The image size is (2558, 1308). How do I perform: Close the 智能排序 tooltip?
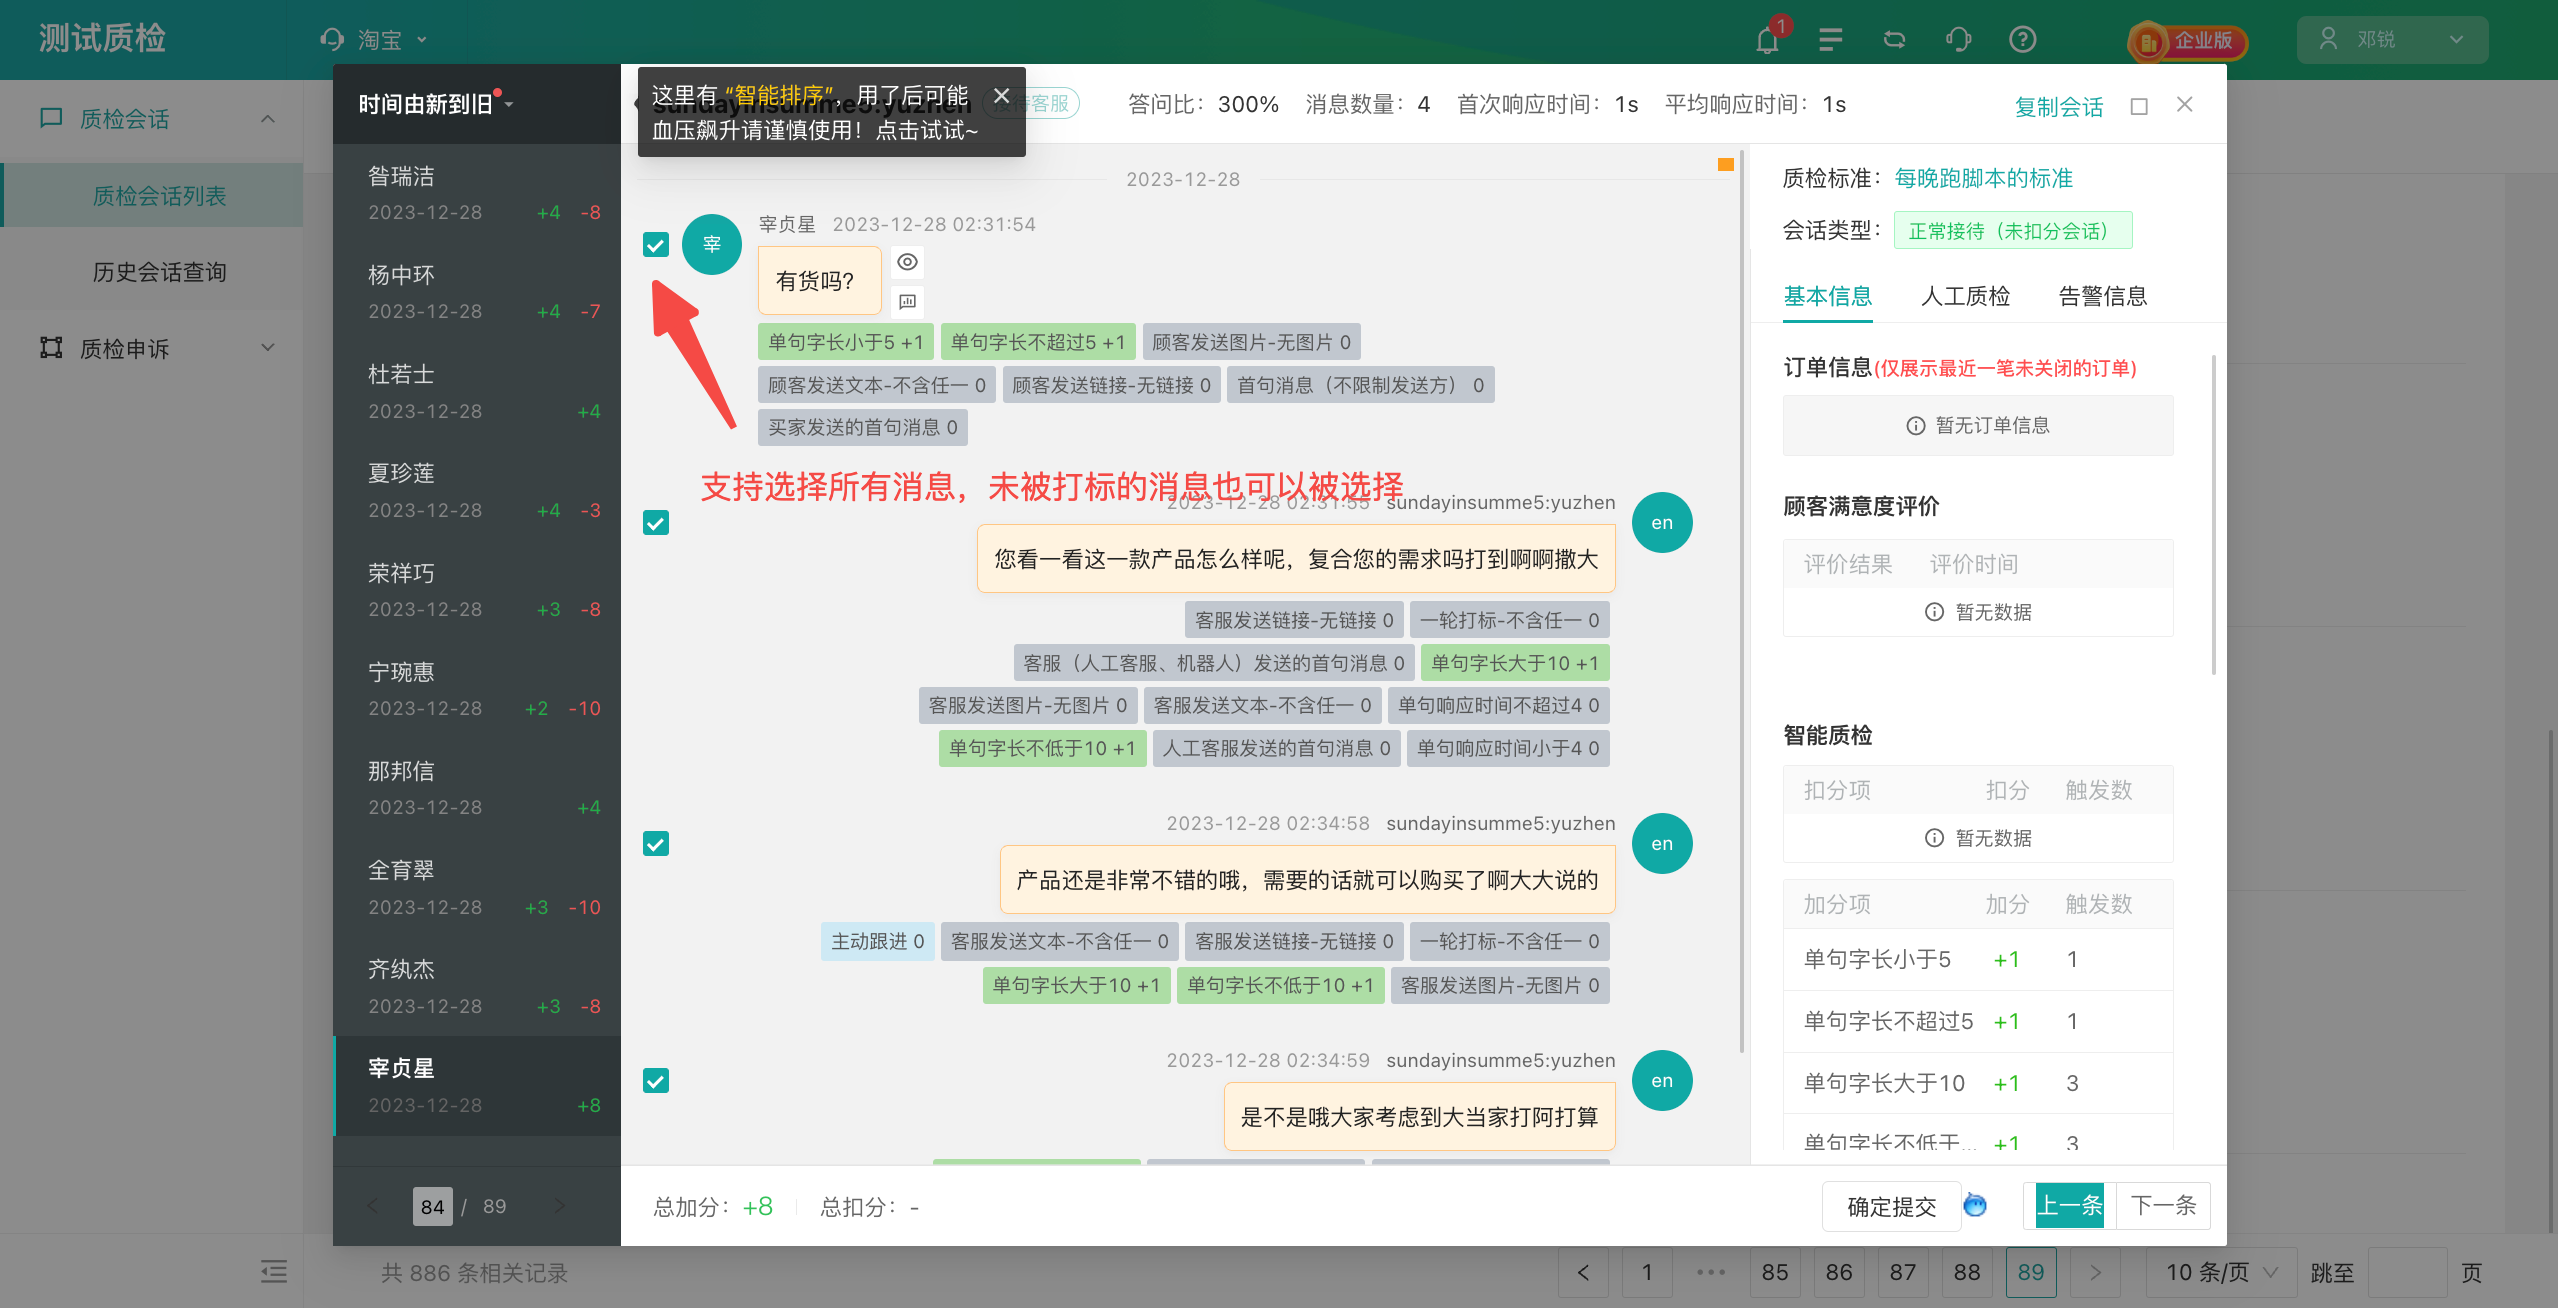coord(1001,96)
